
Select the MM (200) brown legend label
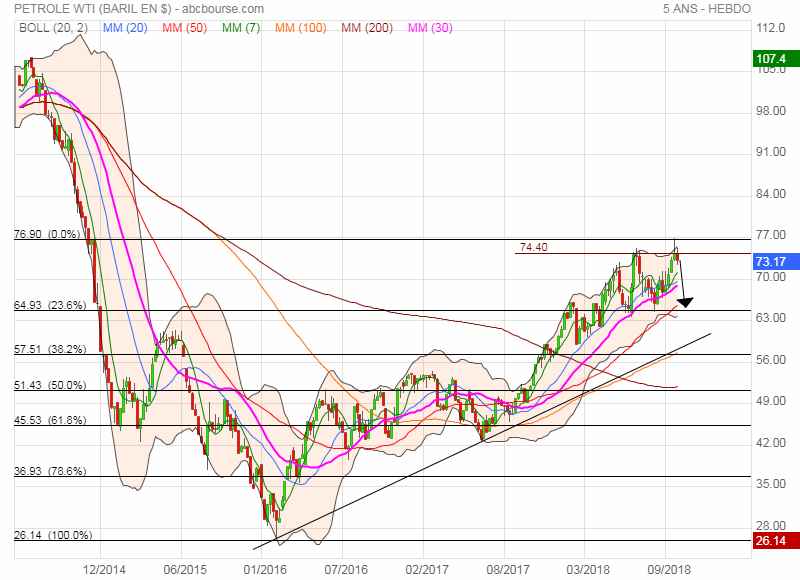pyautogui.click(x=367, y=28)
